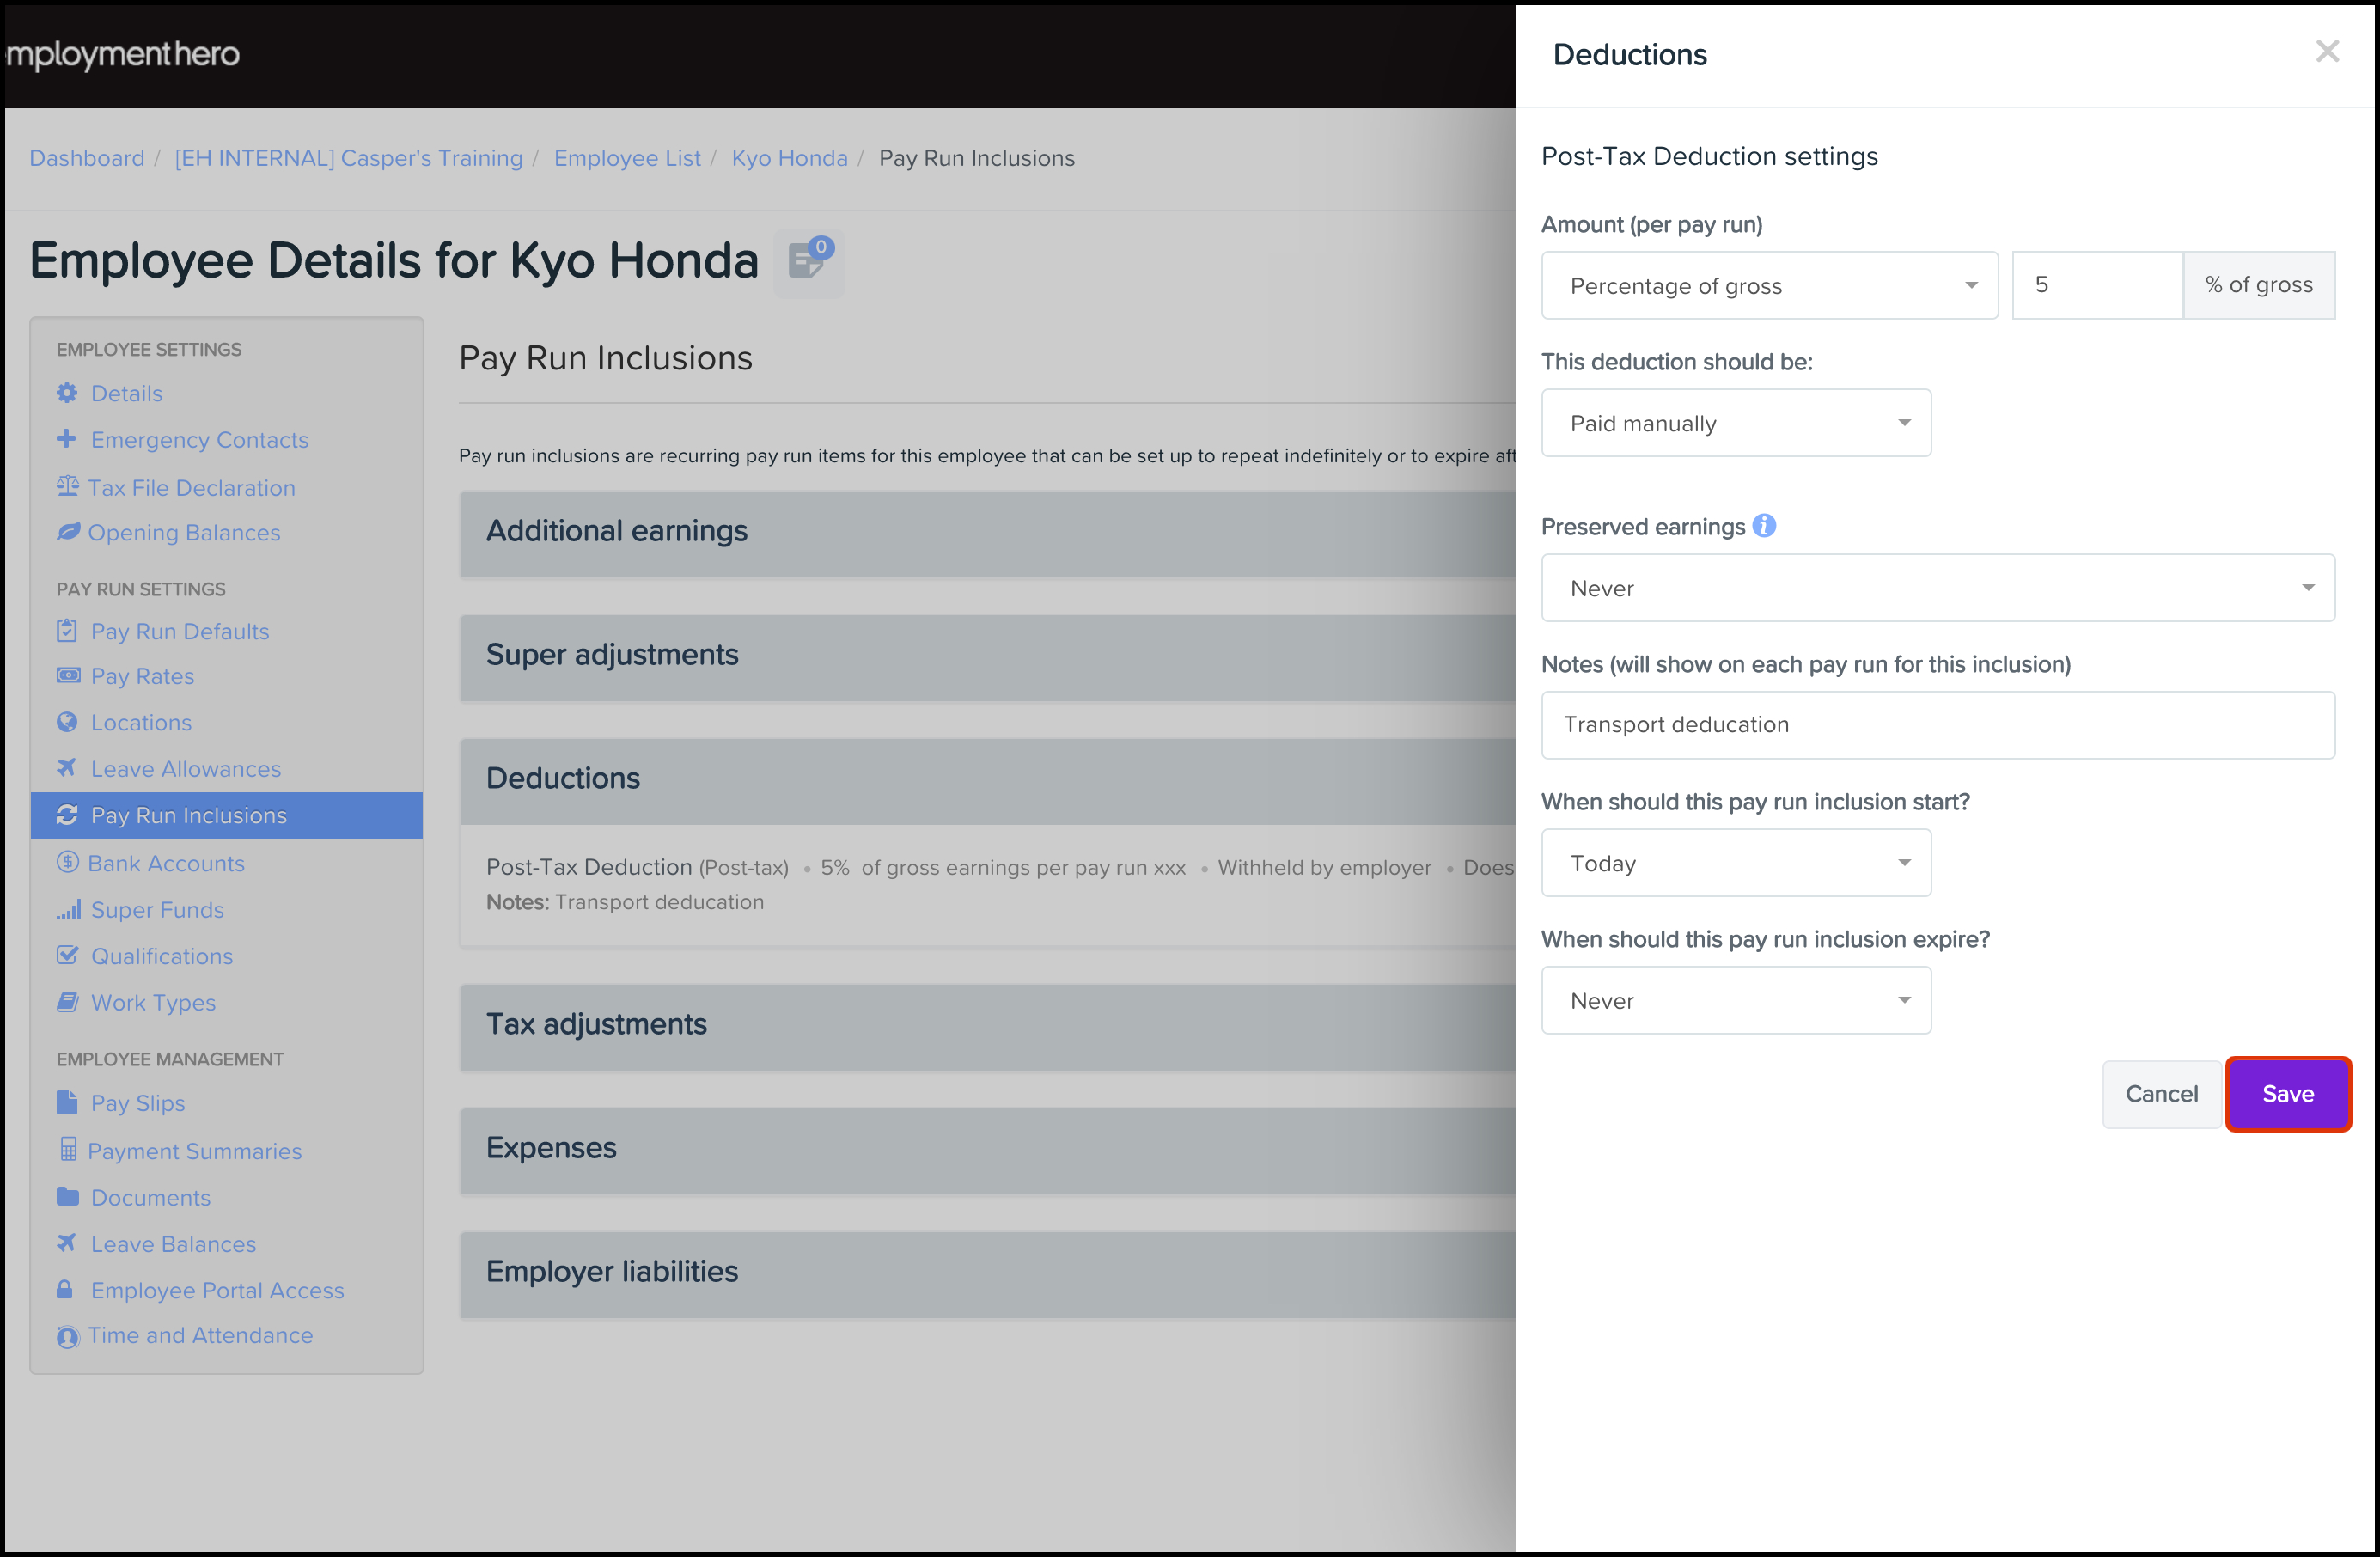This screenshot has height=1557, width=2380.
Task: Click the gear icon next to Details
Action: (67, 393)
